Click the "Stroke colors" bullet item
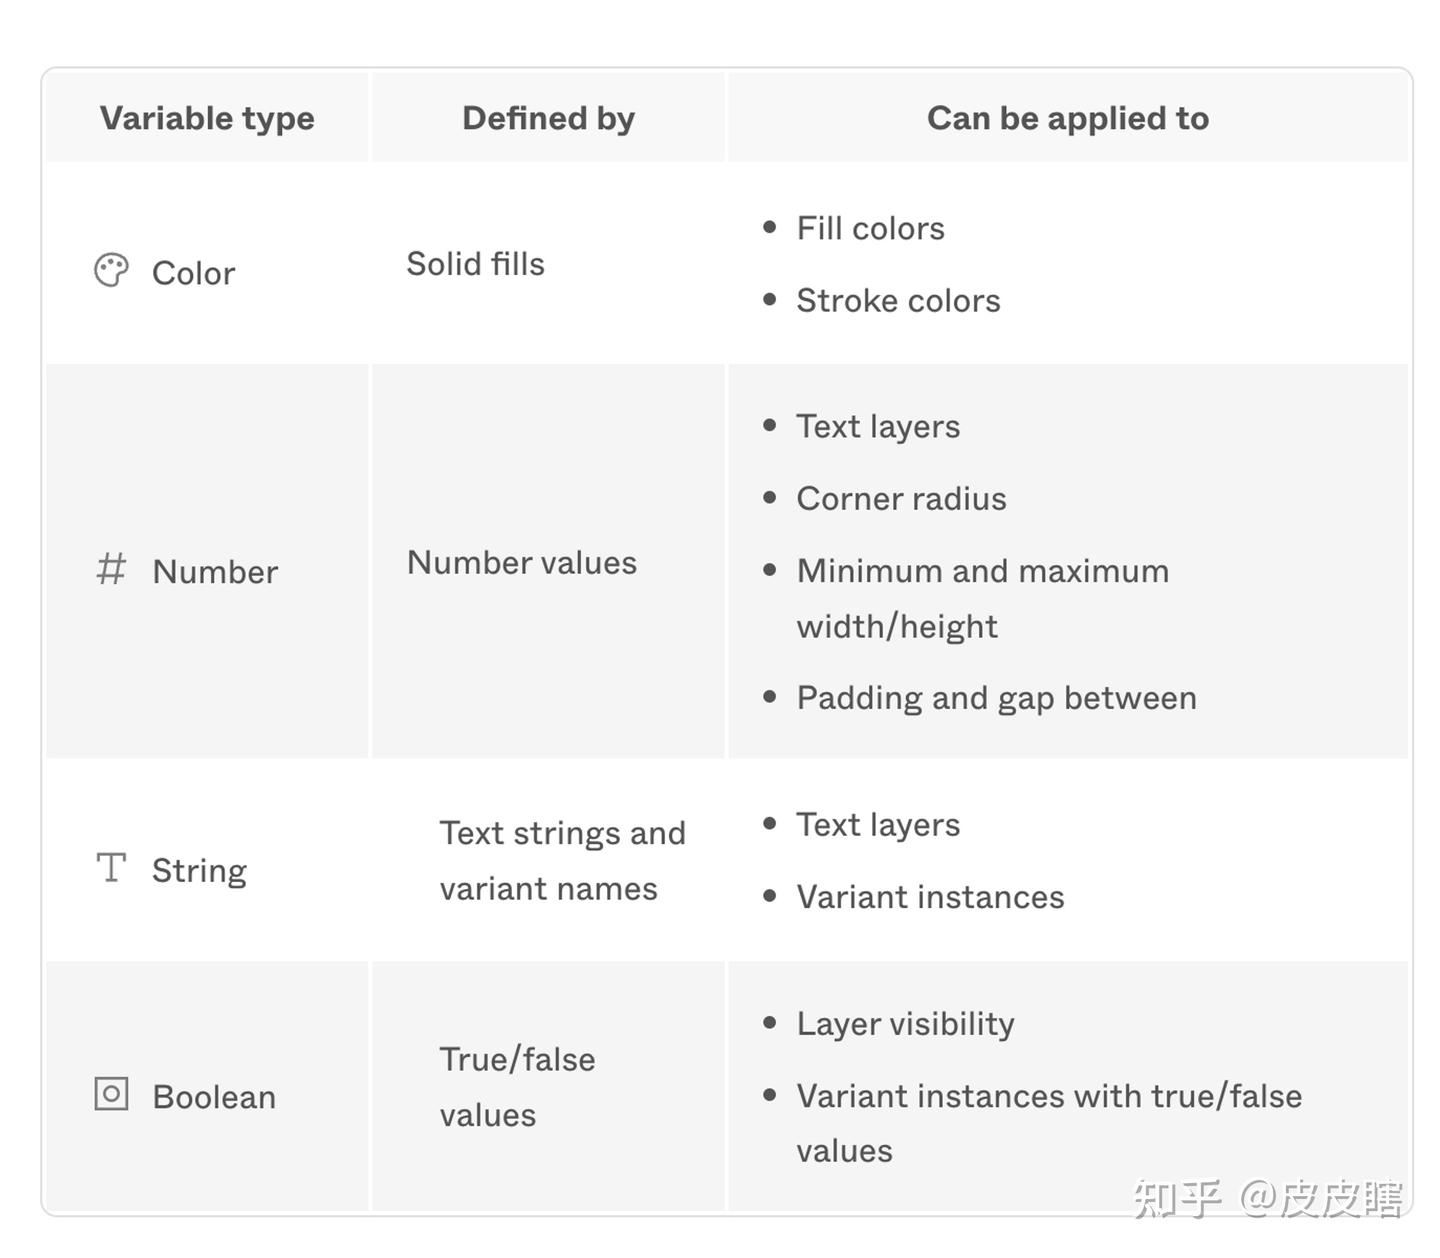 point(898,301)
